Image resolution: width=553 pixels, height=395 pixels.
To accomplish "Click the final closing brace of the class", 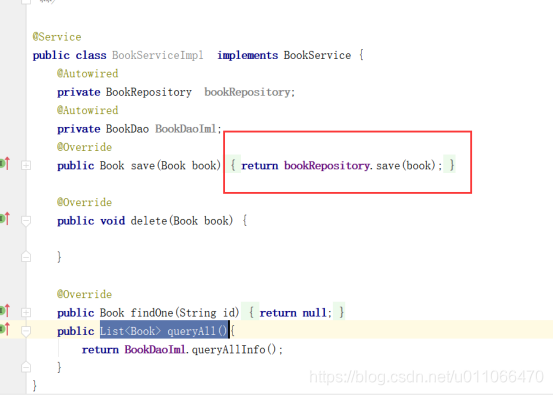I will click(35, 385).
